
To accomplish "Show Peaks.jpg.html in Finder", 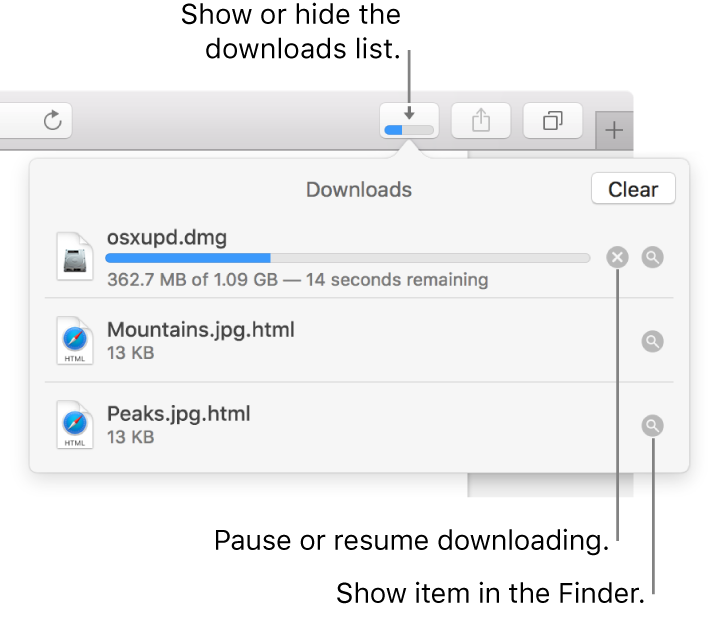I will (x=652, y=426).
